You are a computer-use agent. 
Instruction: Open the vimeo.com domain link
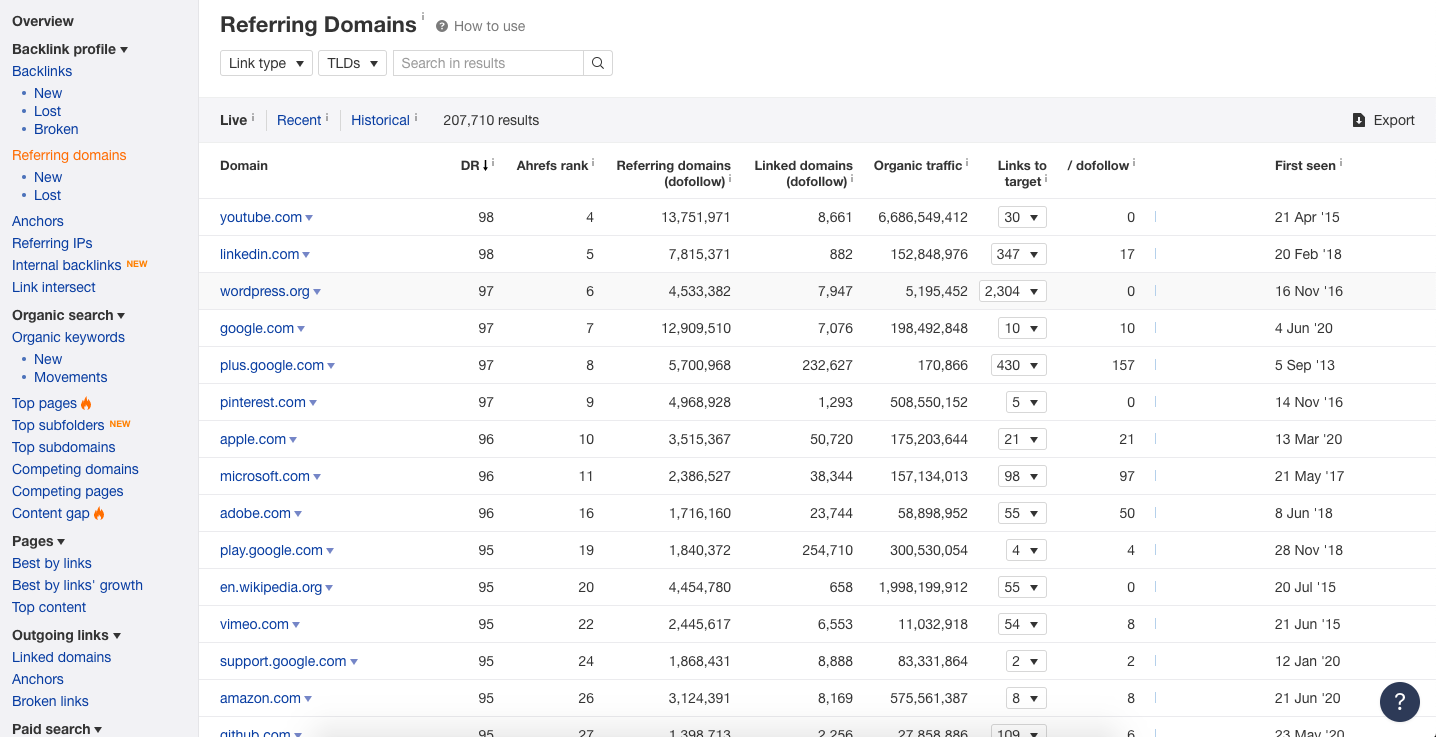[x=254, y=624]
